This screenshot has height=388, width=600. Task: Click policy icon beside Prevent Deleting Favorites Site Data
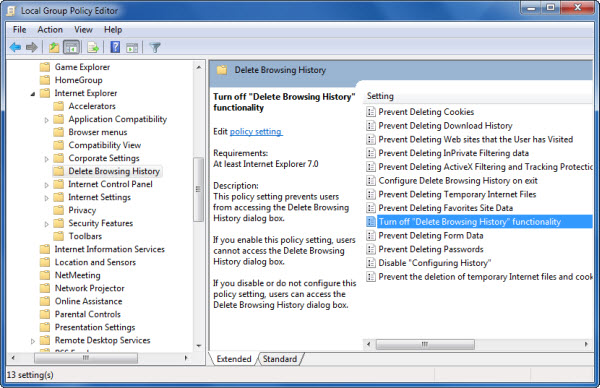tap(371, 208)
